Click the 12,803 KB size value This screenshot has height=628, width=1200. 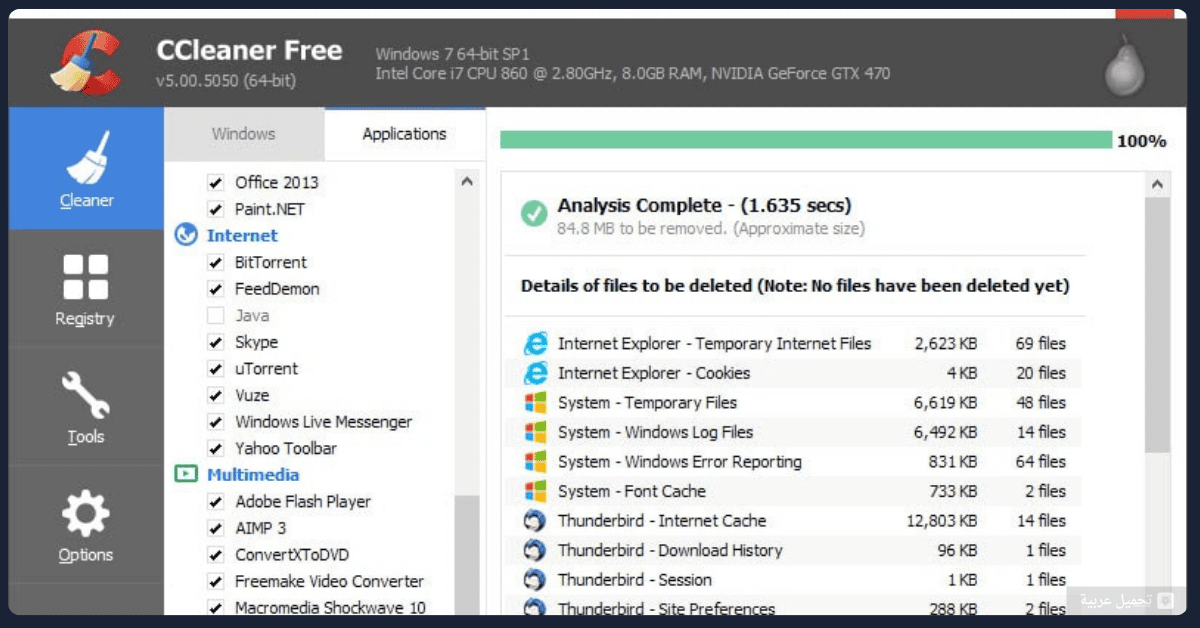(x=942, y=521)
